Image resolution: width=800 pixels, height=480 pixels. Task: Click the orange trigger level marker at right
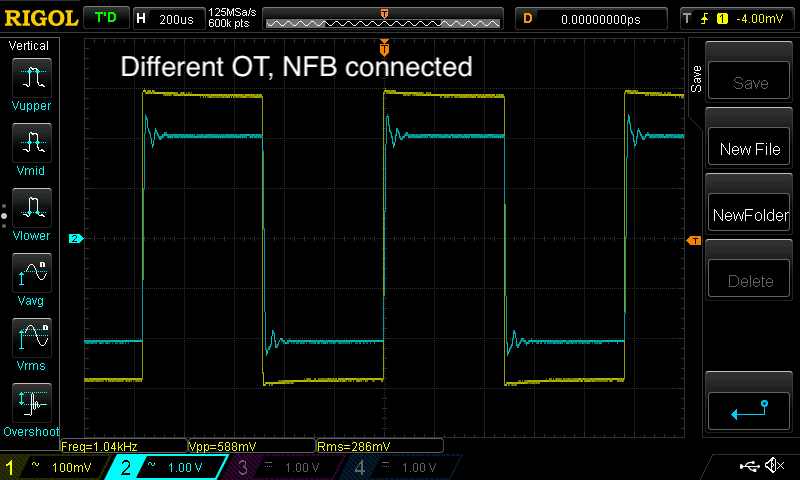coord(694,240)
